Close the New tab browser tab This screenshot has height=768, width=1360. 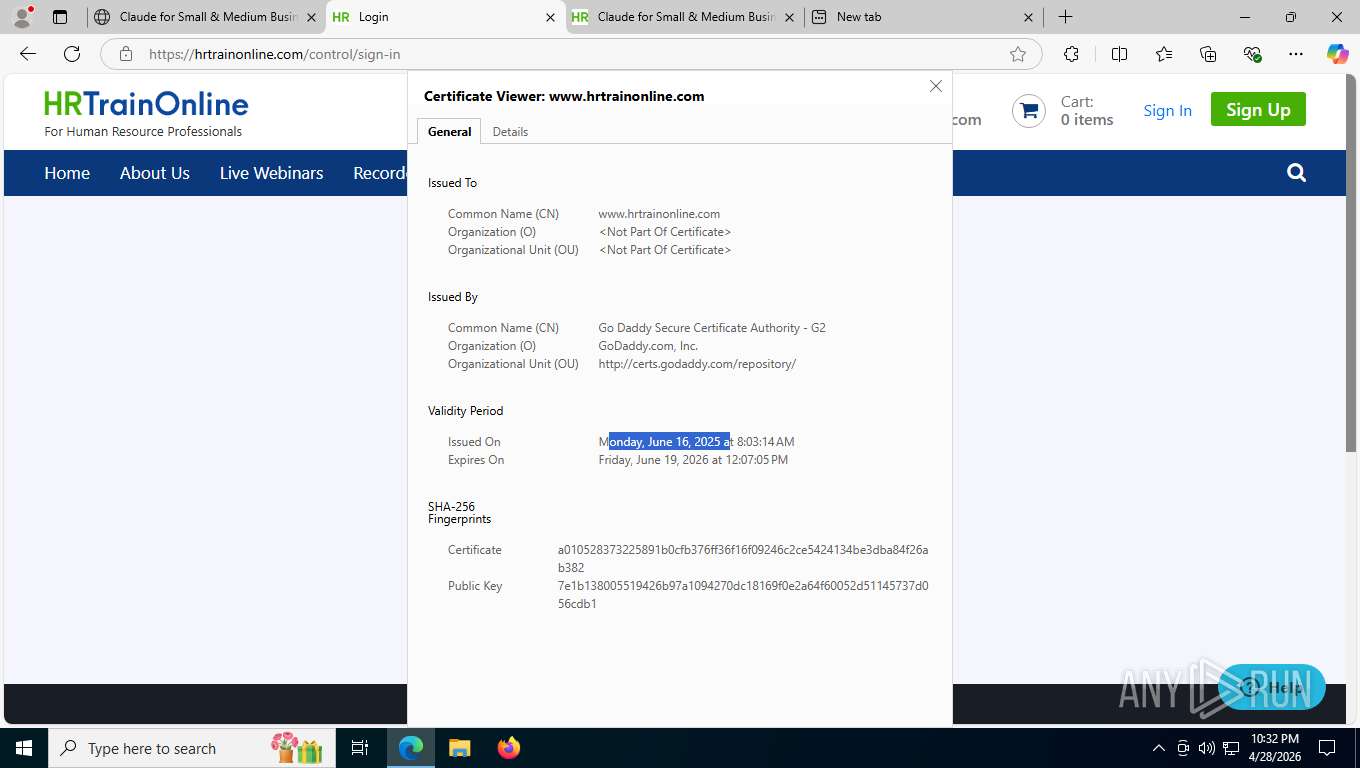1029,17
